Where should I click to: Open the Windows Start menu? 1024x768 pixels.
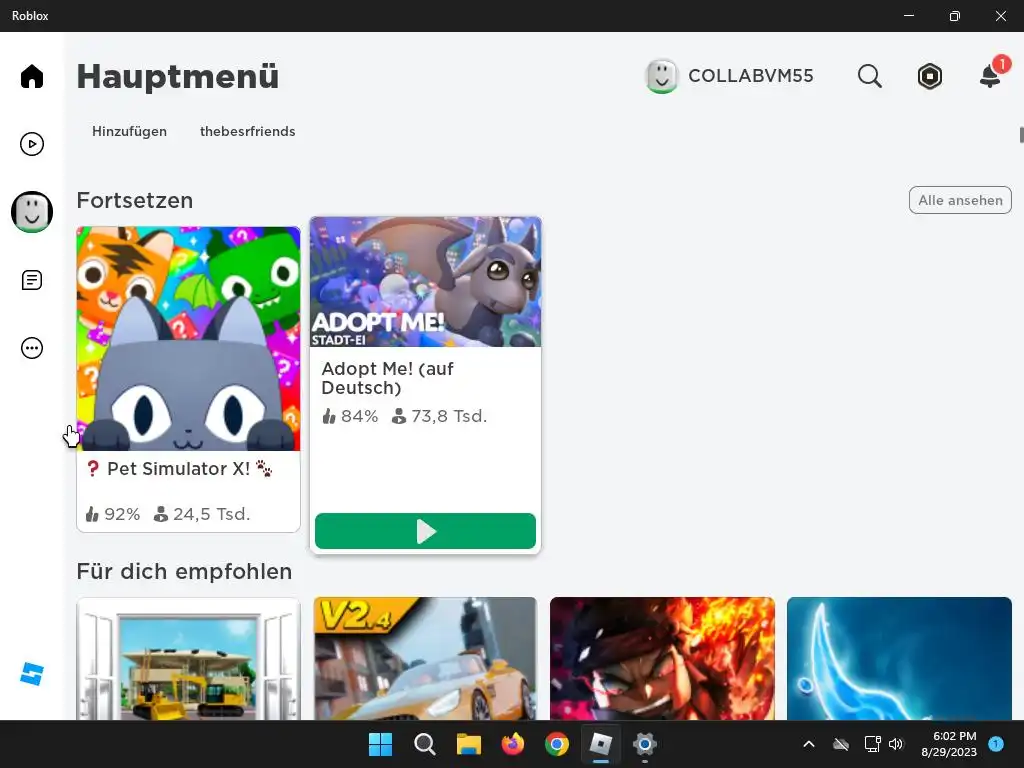point(380,744)
